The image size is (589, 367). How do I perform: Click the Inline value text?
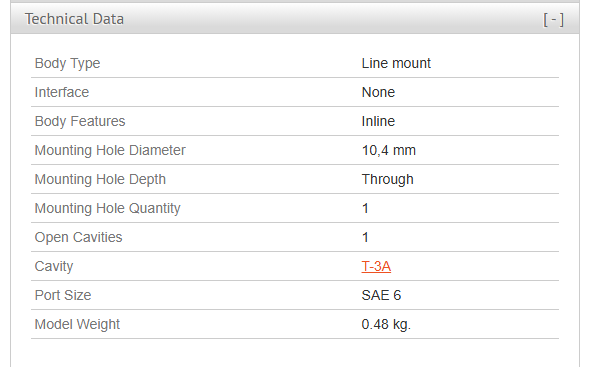378,121
